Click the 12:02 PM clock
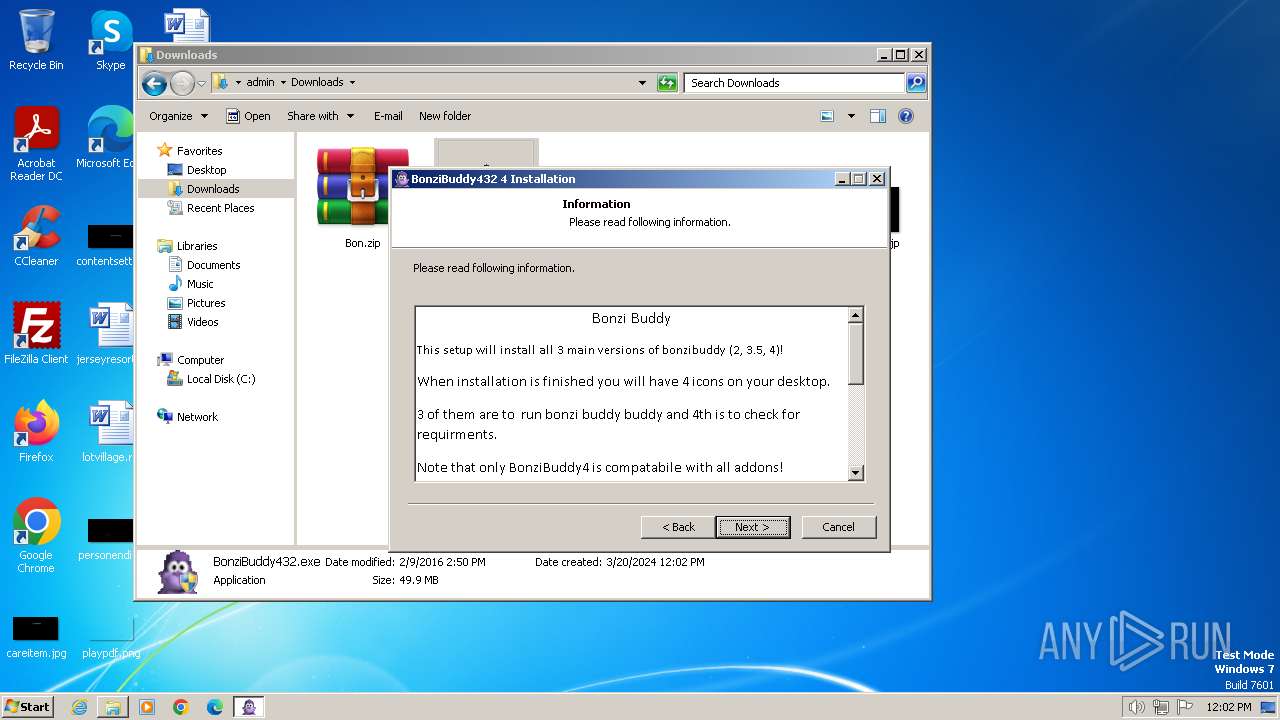Viewport: 1280px width, 720px height. point(1228,707)
